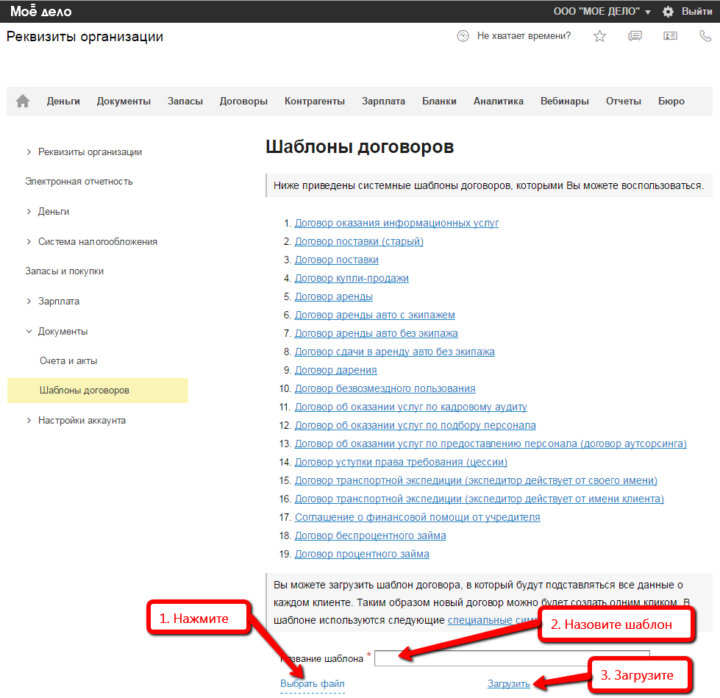Expand the Настройки аккаунта section
The height and width of the screenshot is (698, 720).
[76, 421]
